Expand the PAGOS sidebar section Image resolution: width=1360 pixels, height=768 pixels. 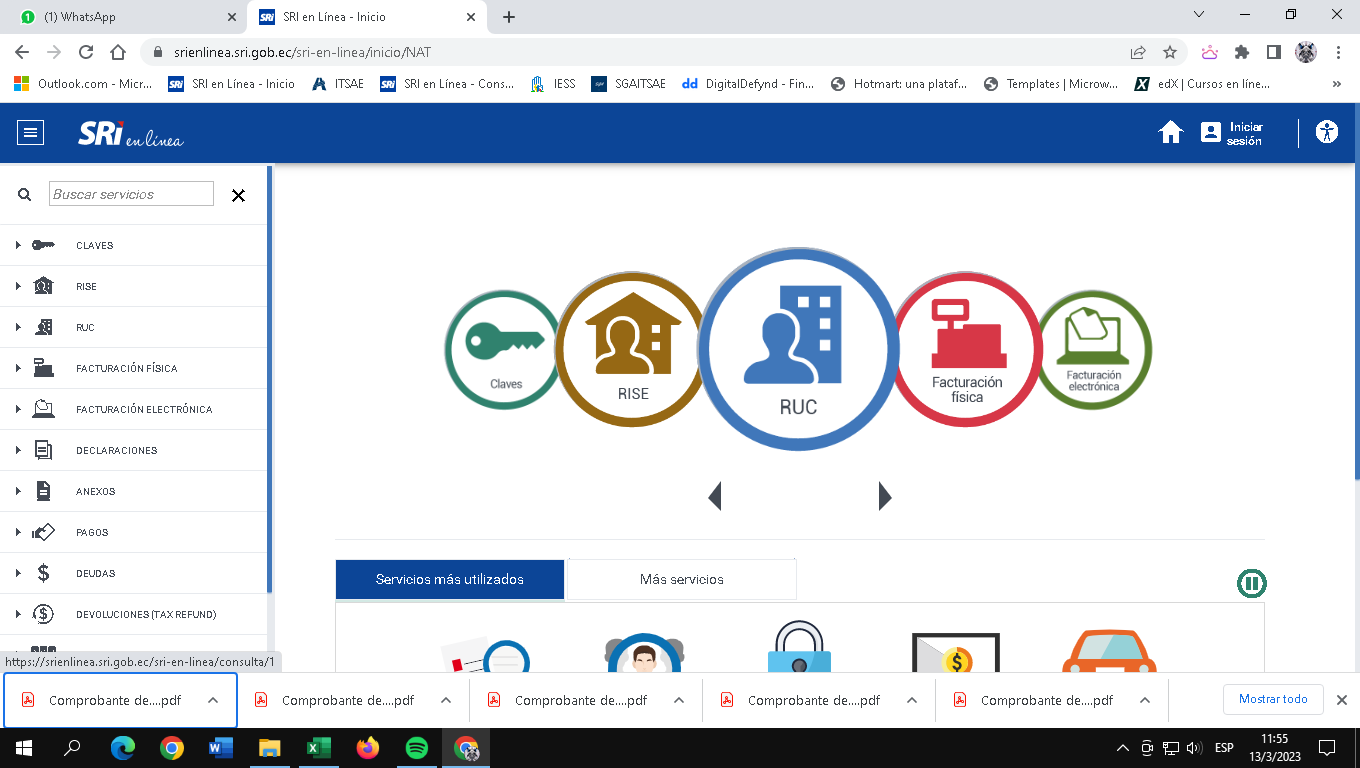pos(92,532)
